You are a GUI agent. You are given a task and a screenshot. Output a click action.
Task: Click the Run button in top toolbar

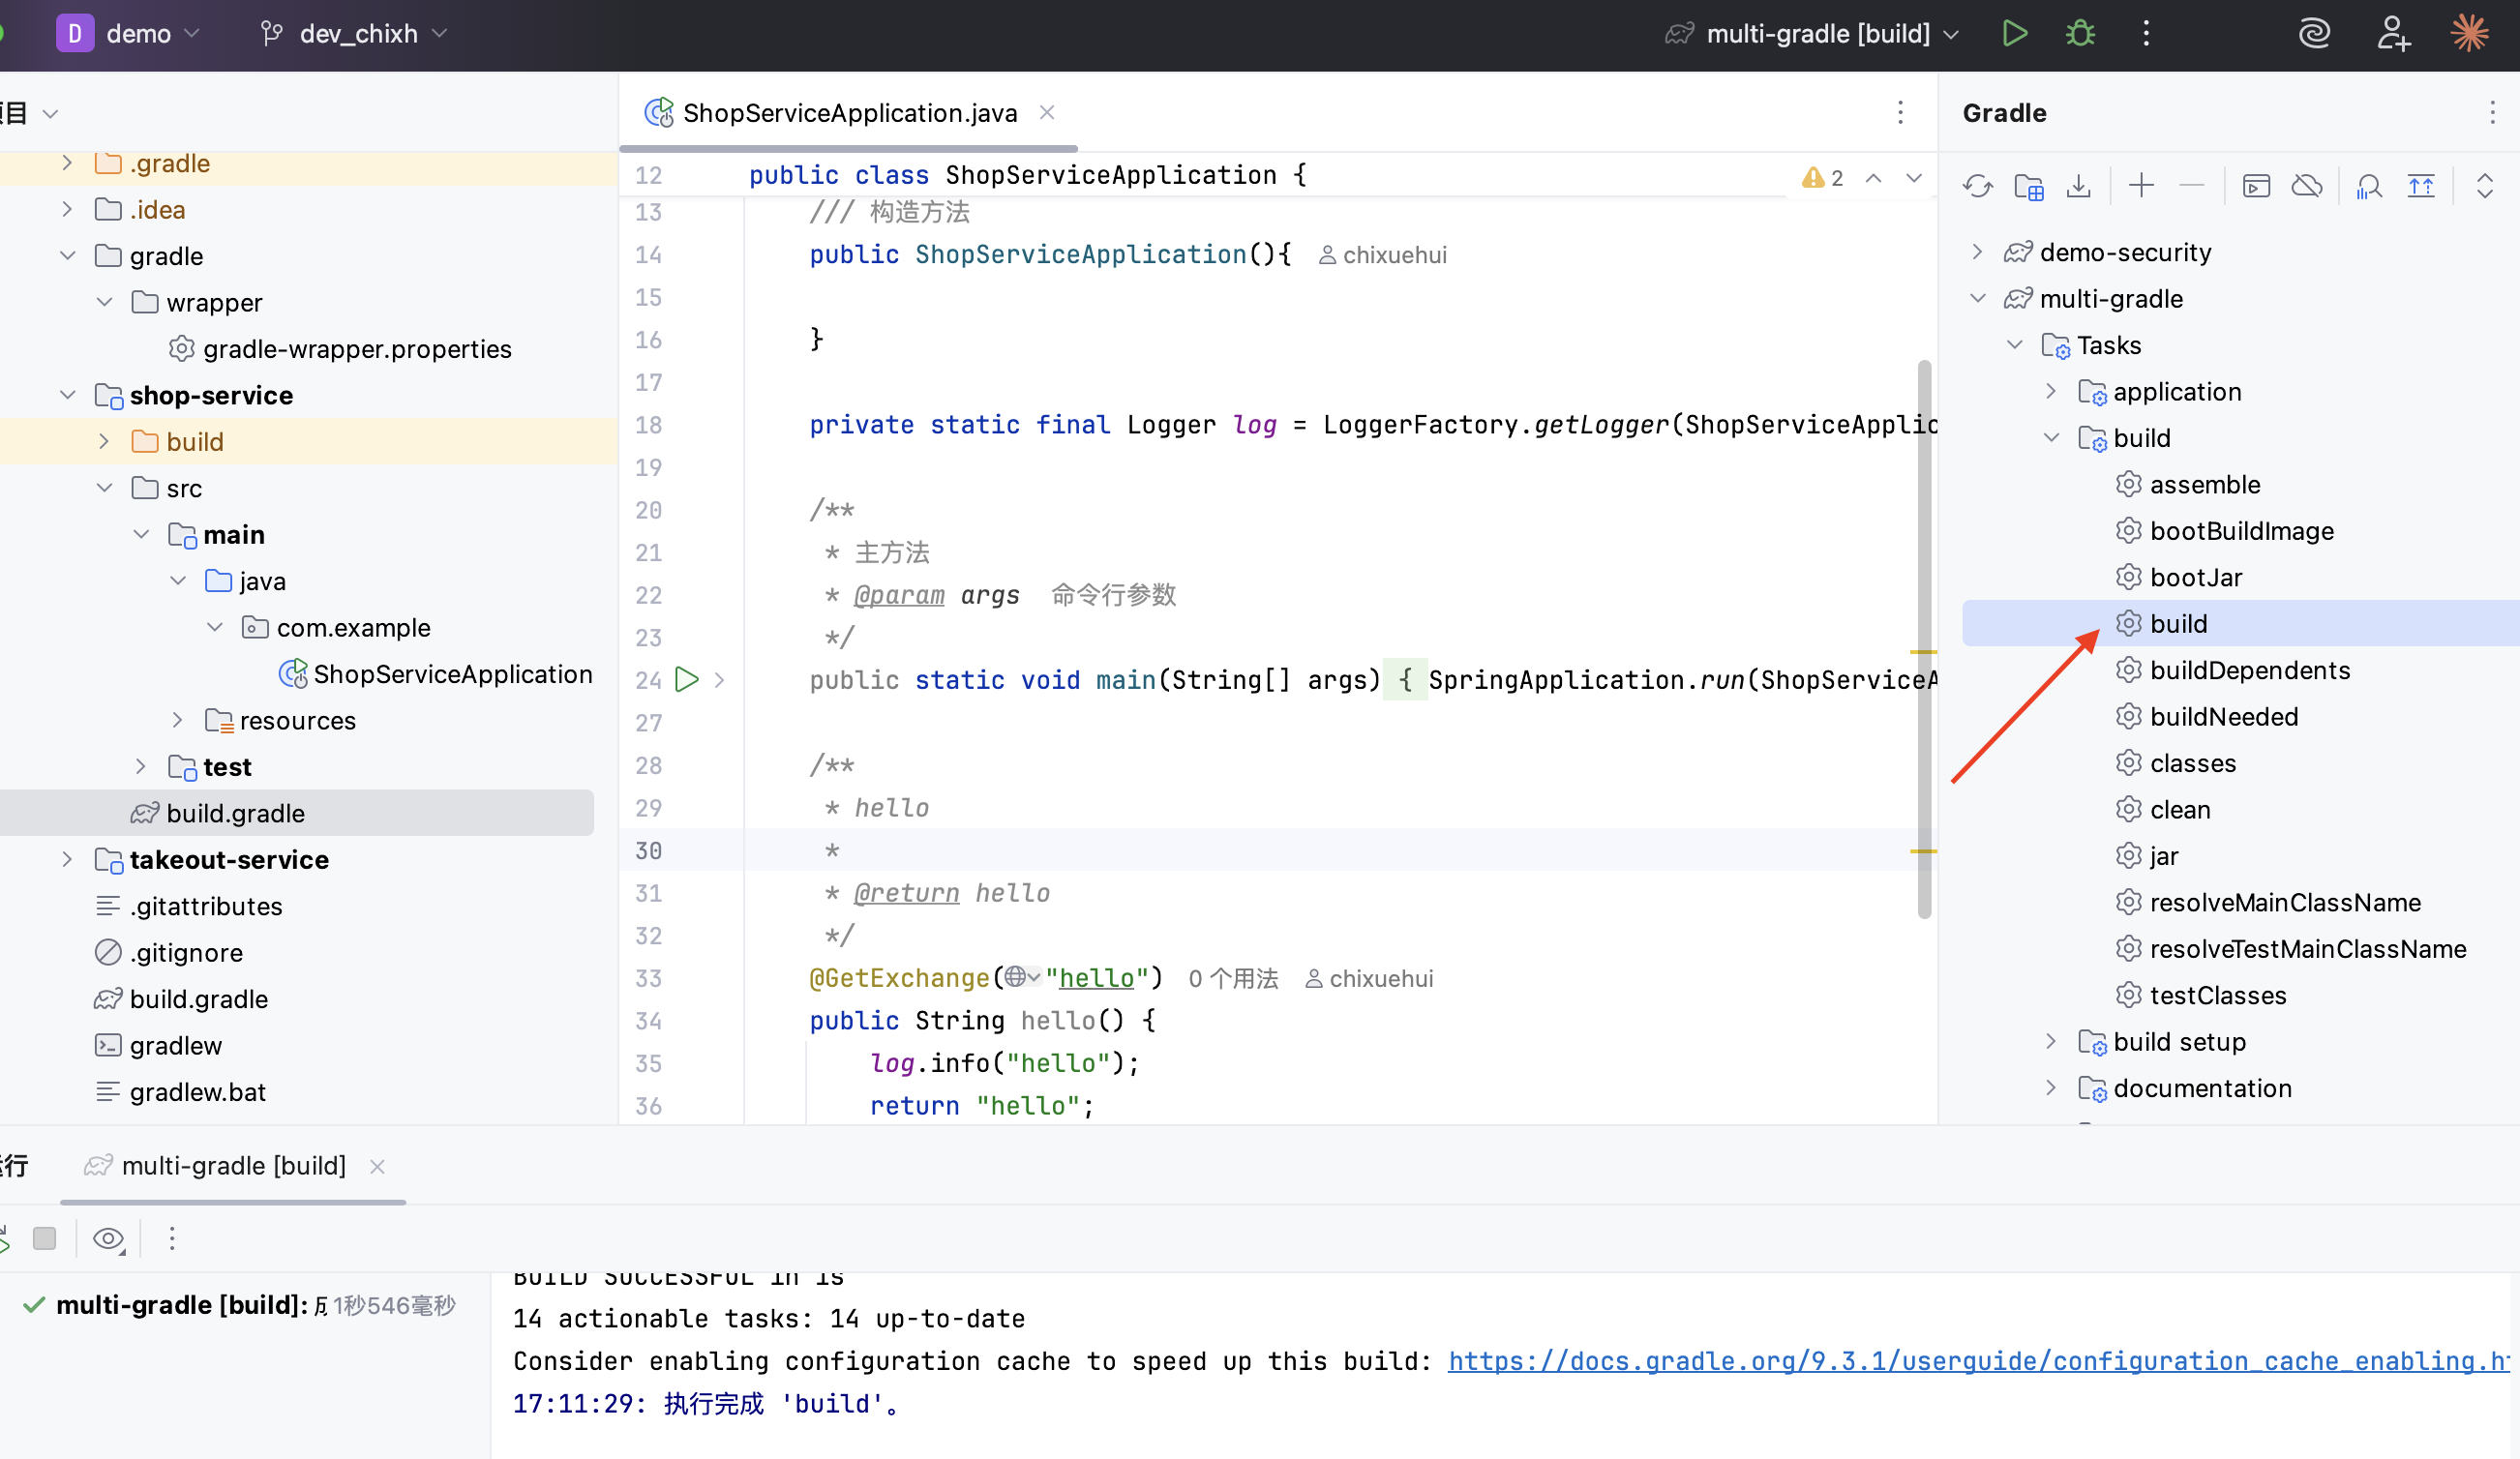(x=2014, y=34)
